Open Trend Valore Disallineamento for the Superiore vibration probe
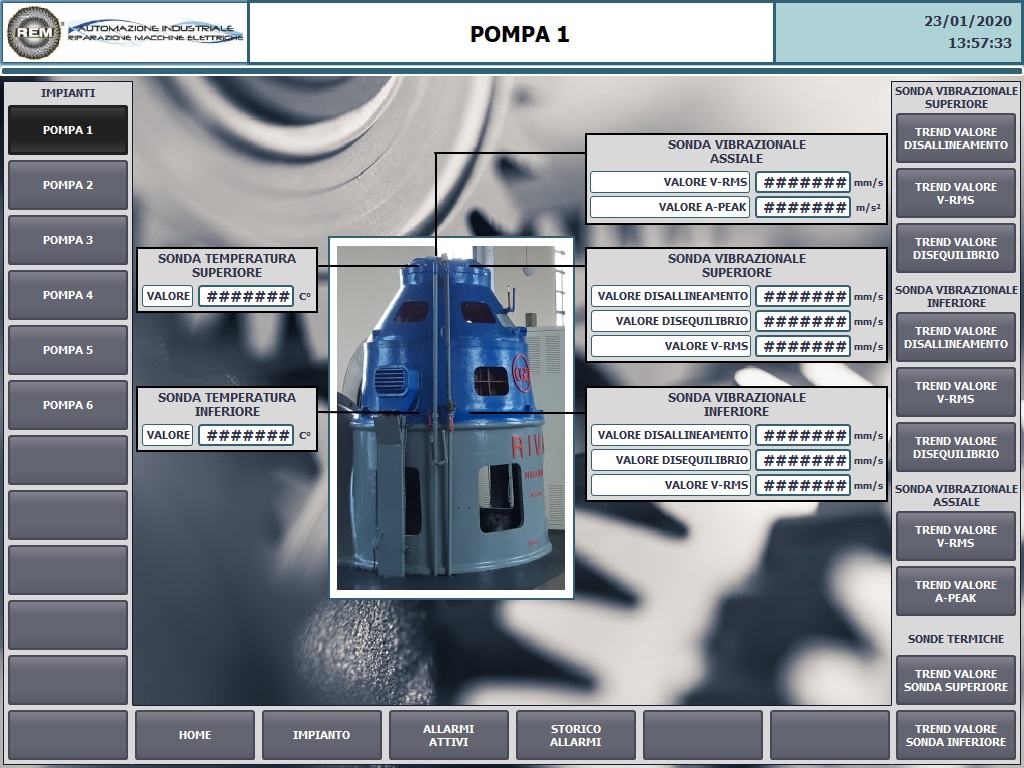Viewport: 1024px width, 768px height. coord(956,138)
